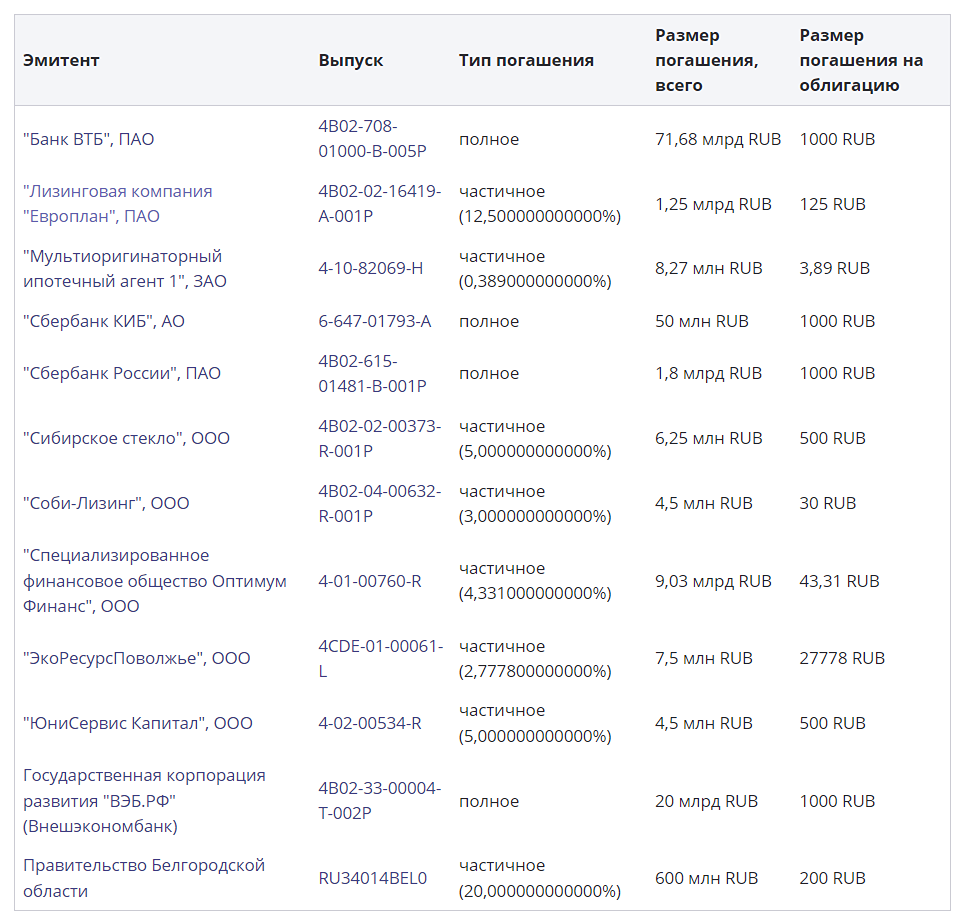Open the СФО Оптимум Финанс issuer link

click(x=155, y=580)
